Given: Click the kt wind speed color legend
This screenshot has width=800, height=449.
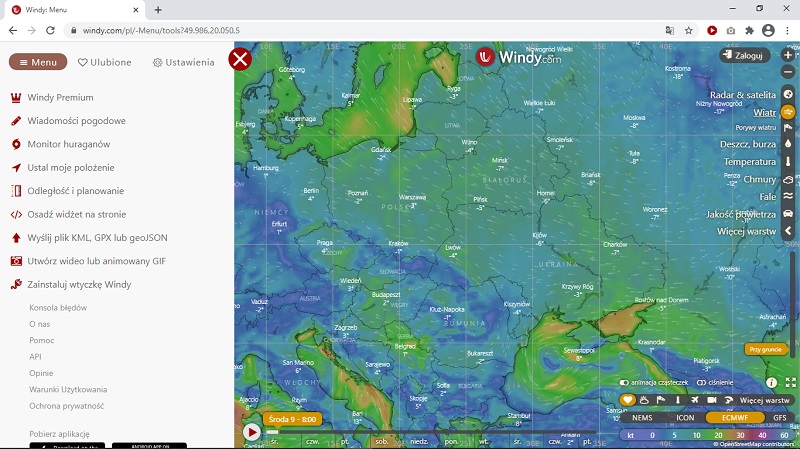Looking at the screenshot, I should (631, 435).
